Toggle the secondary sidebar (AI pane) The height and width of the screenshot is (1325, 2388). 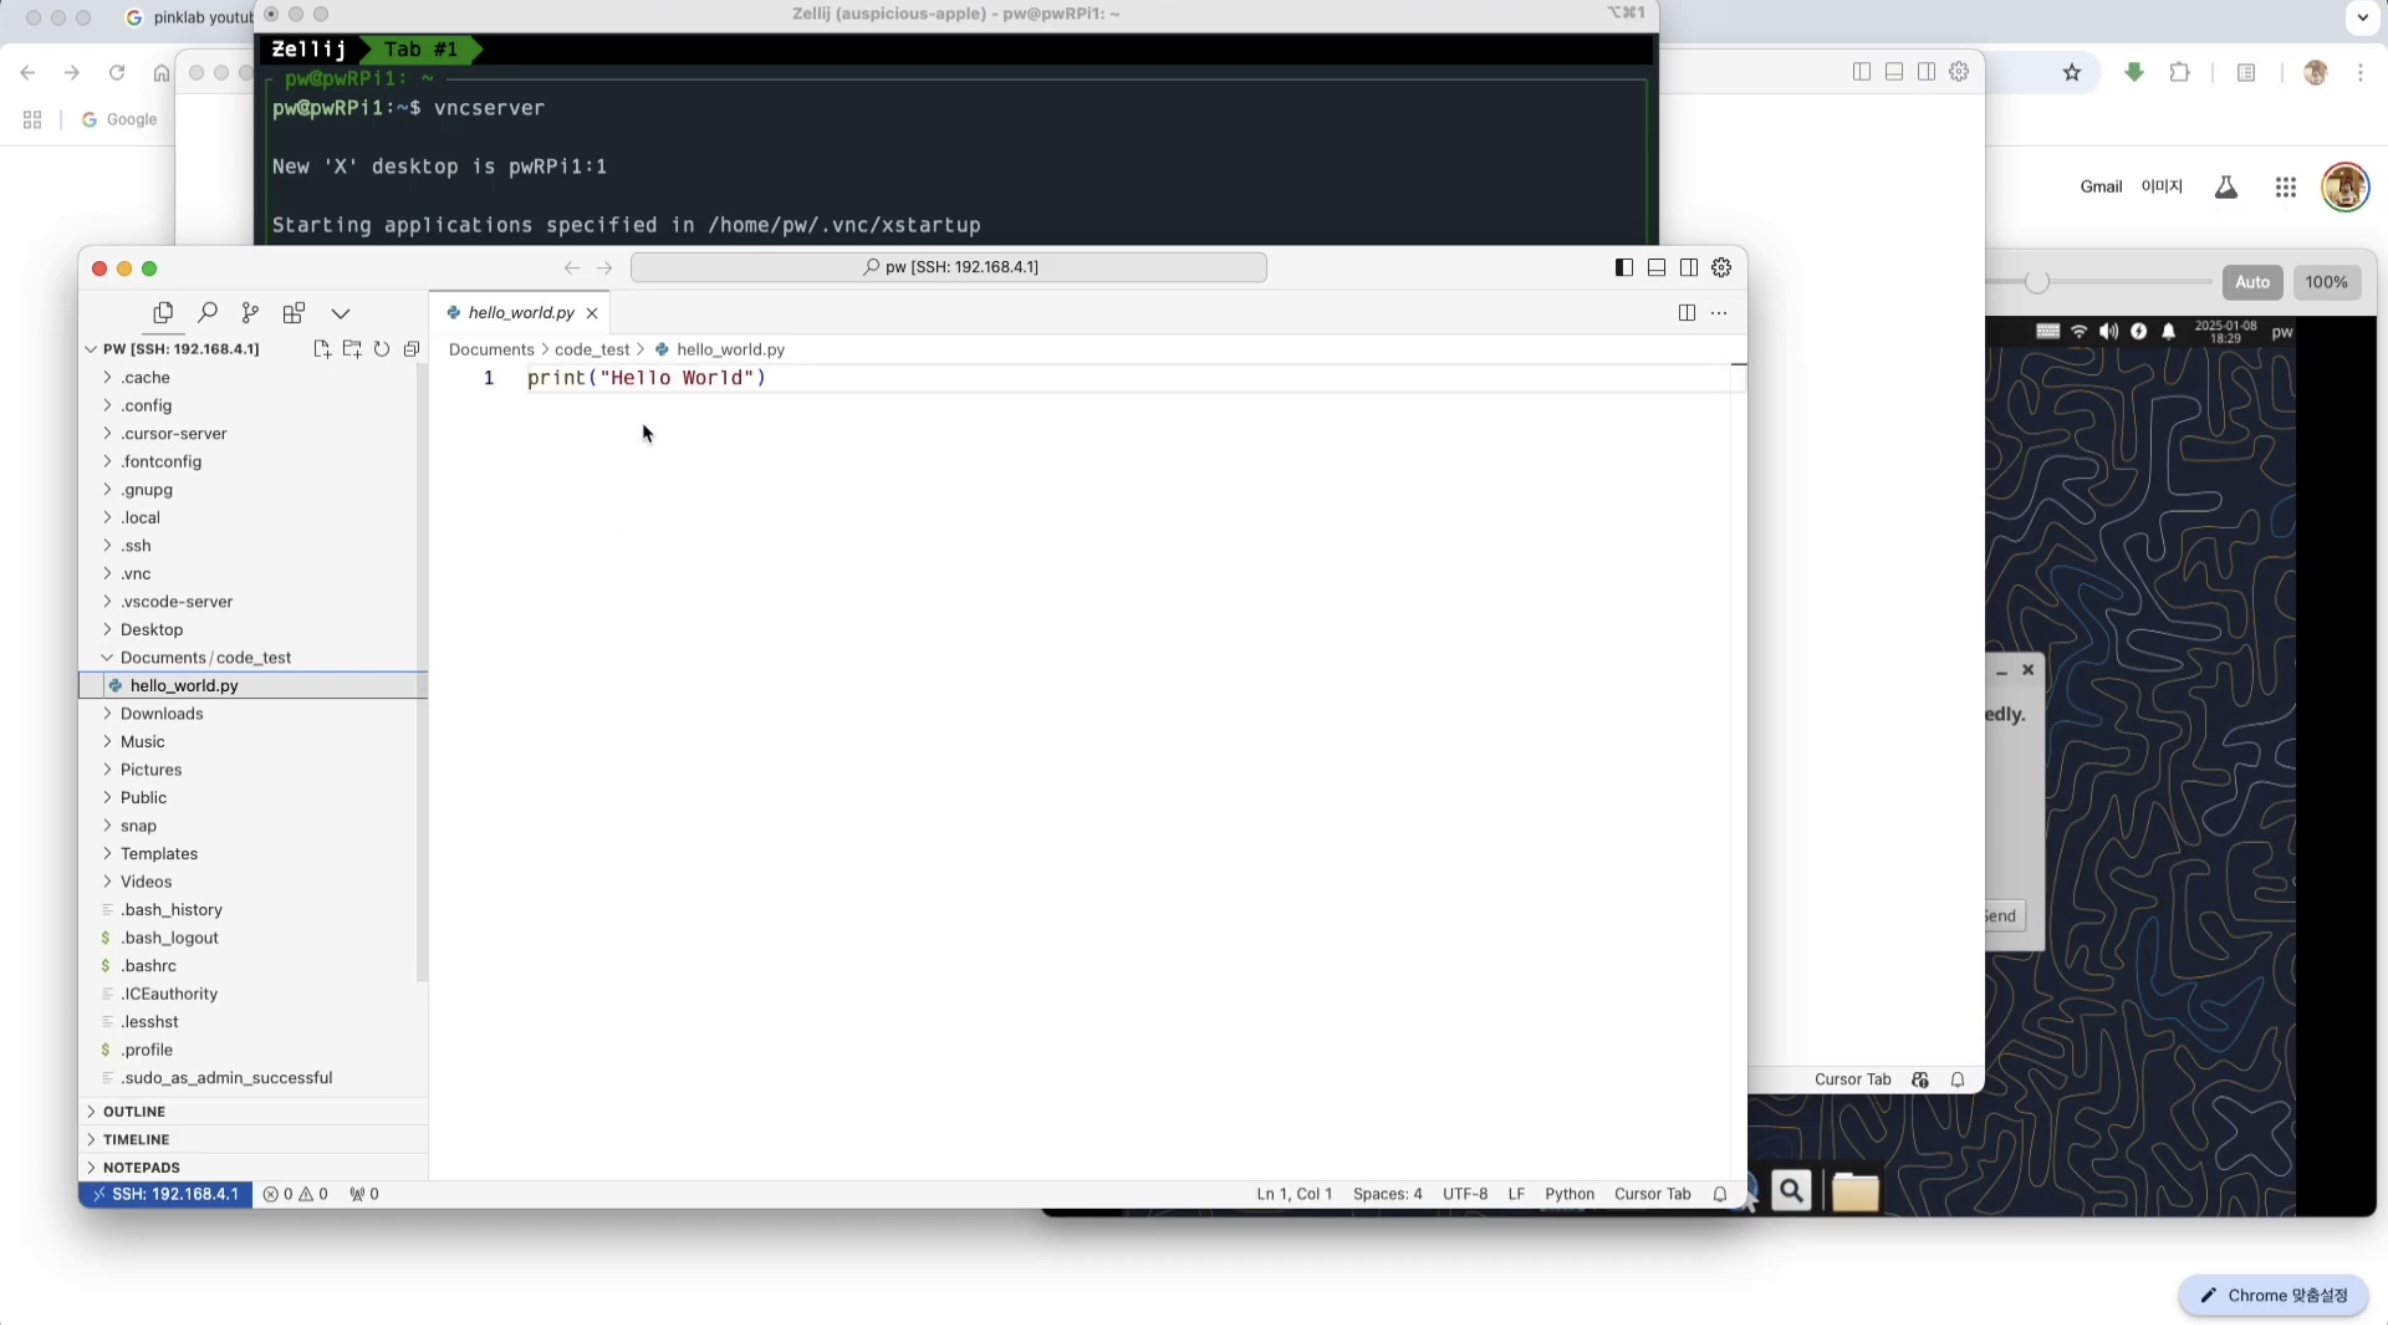click(1689, 267)
